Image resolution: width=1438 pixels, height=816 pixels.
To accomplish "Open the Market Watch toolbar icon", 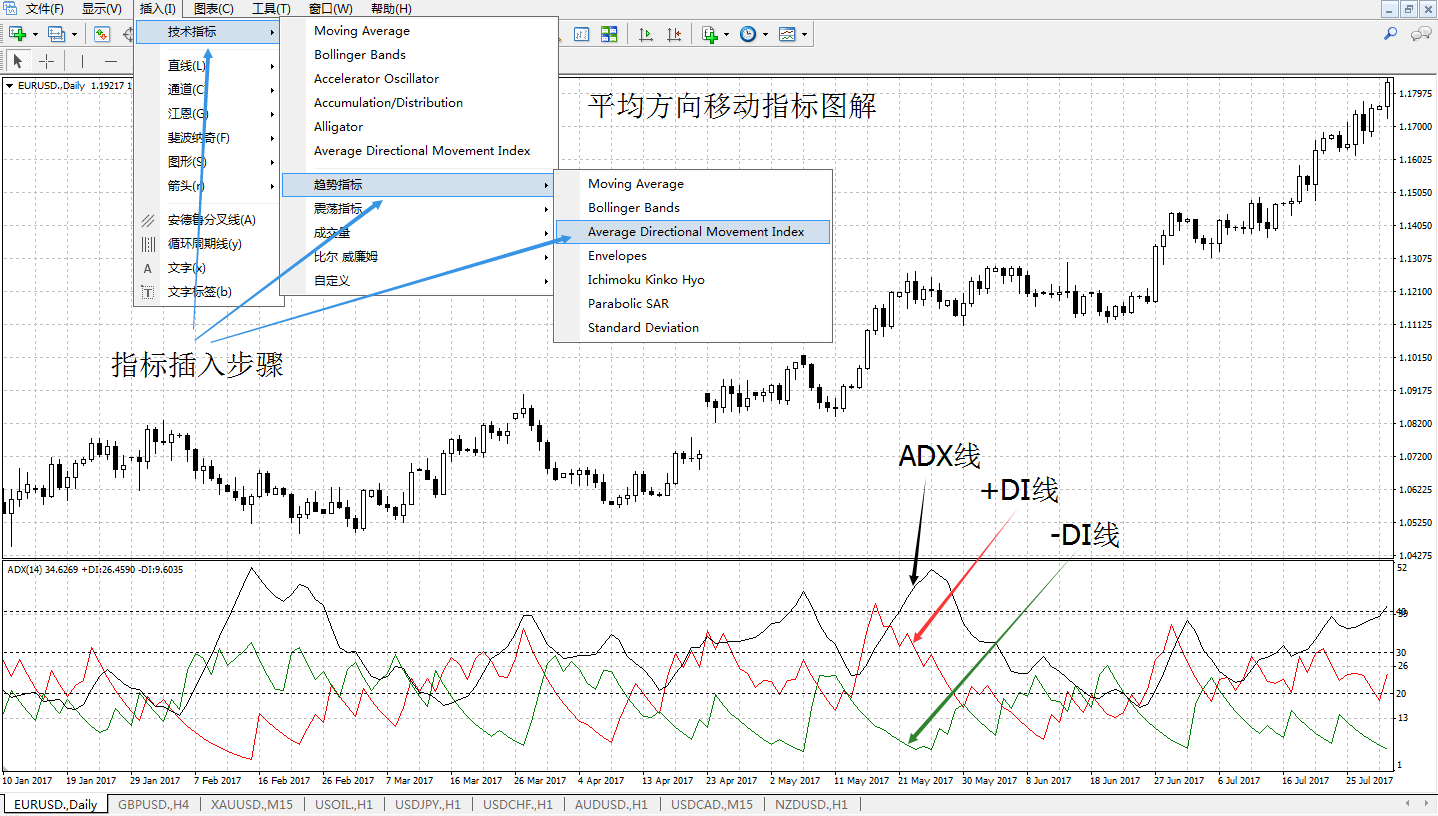I will tap(102, 34).
